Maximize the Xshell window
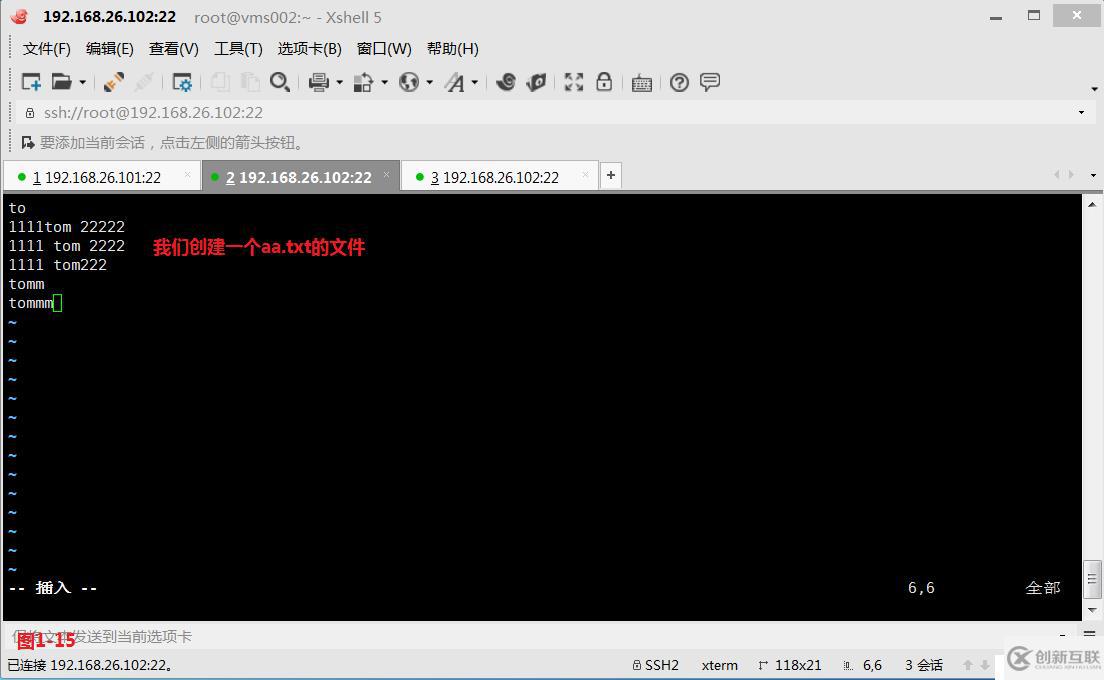 (x=1034, y=15)
